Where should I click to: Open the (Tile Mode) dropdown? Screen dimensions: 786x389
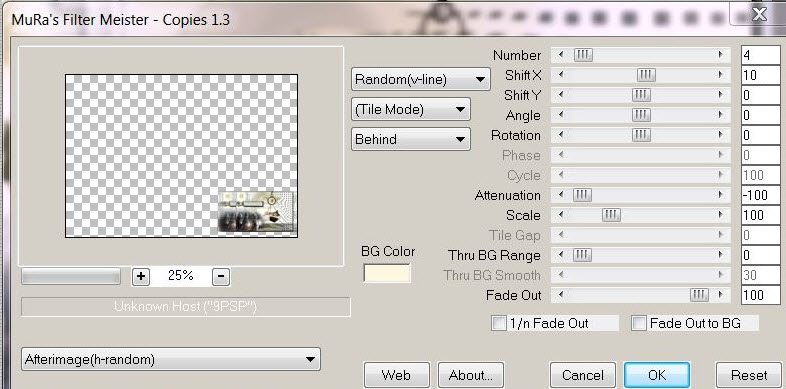coord(411,109)
